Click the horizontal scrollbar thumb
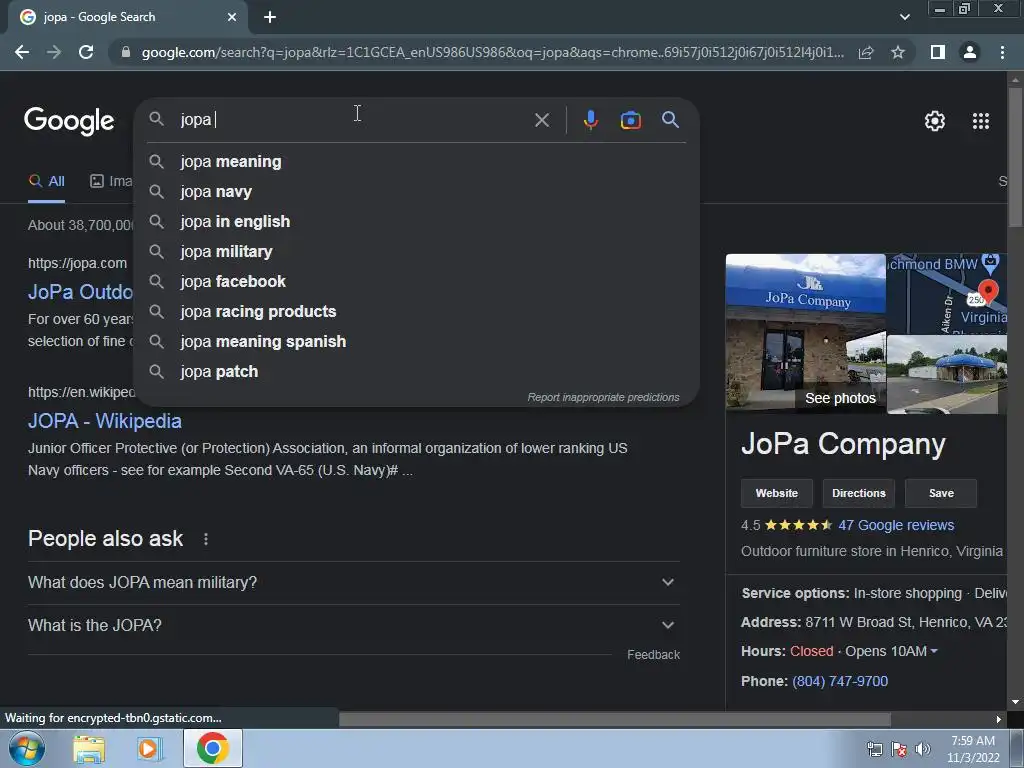Viewport: 1024px width, 768px height. point(615,719)
